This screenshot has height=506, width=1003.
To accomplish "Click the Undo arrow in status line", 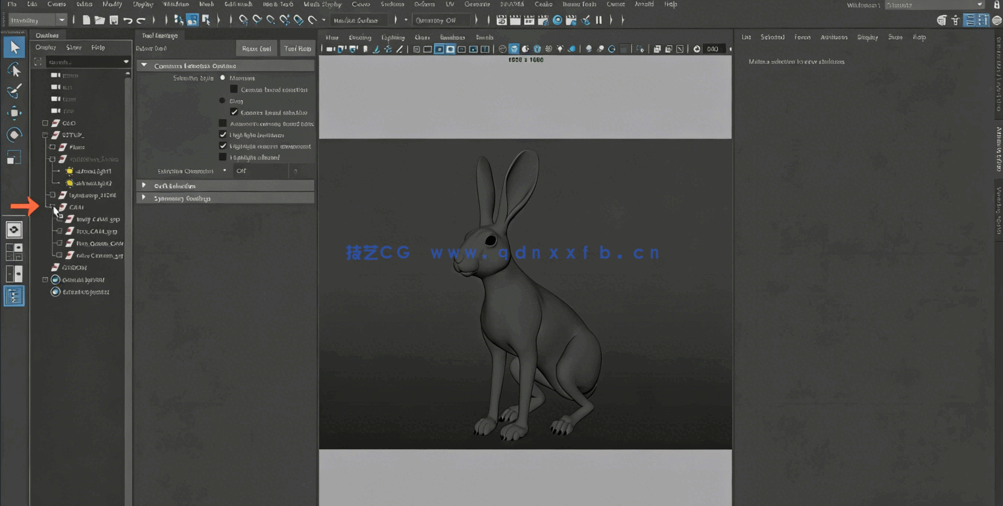I will (128, 20).
